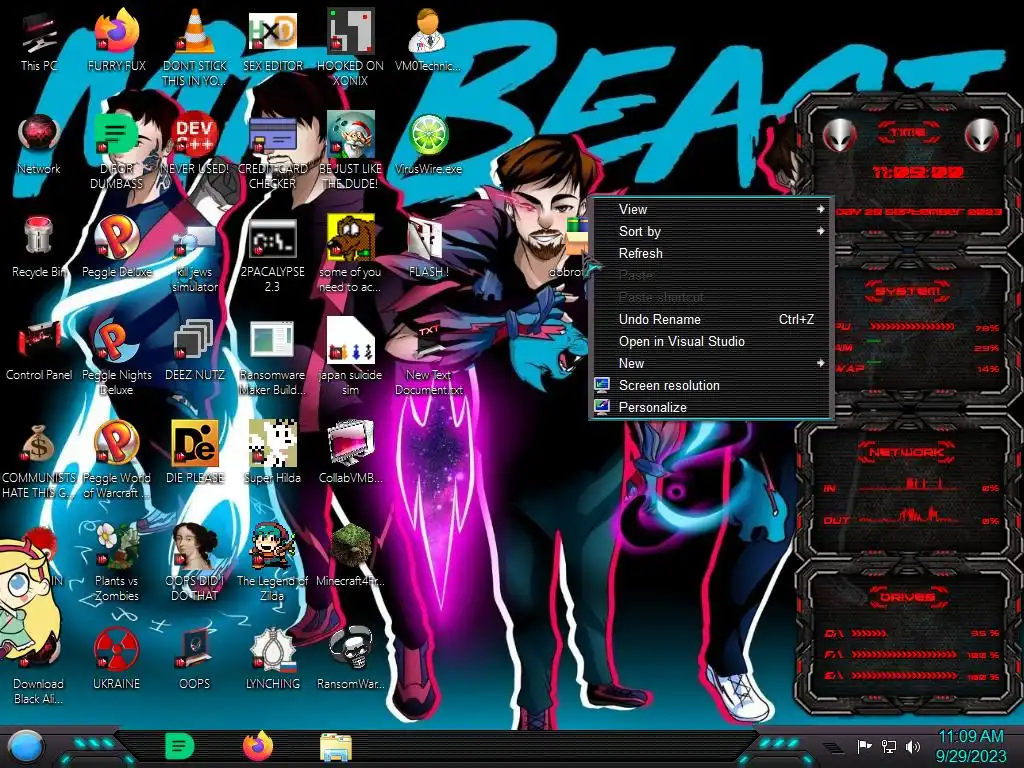Expand the New submenu arrow

820,363
